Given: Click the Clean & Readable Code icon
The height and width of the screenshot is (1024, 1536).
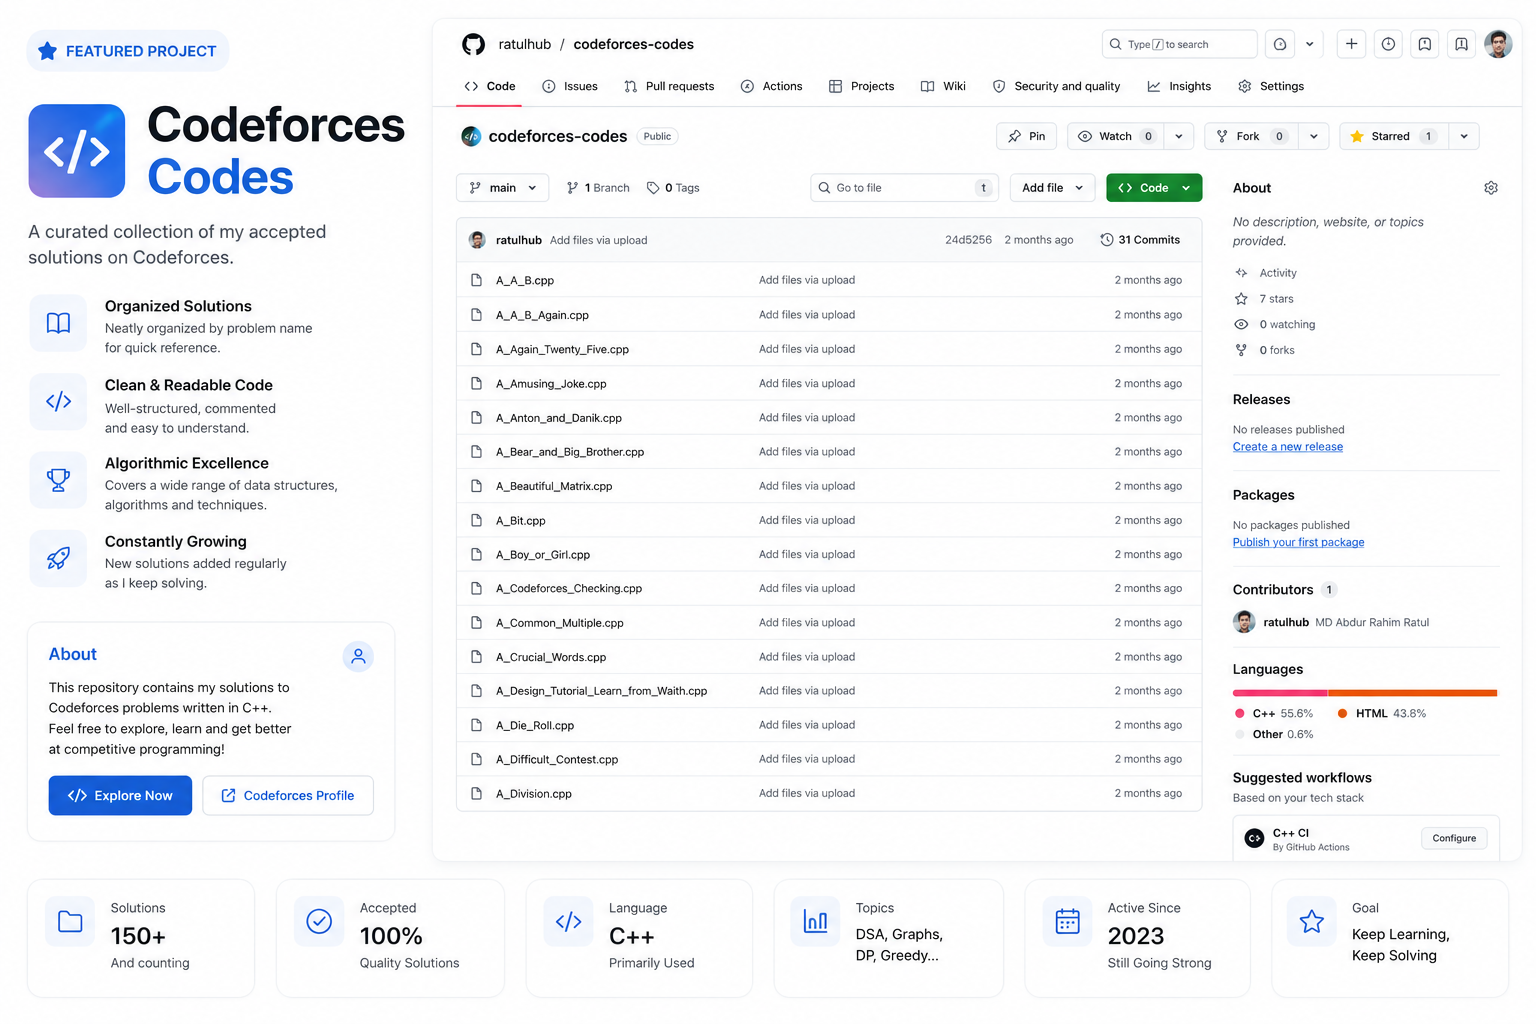Looking at the screenshot, I should click(58, 401).
